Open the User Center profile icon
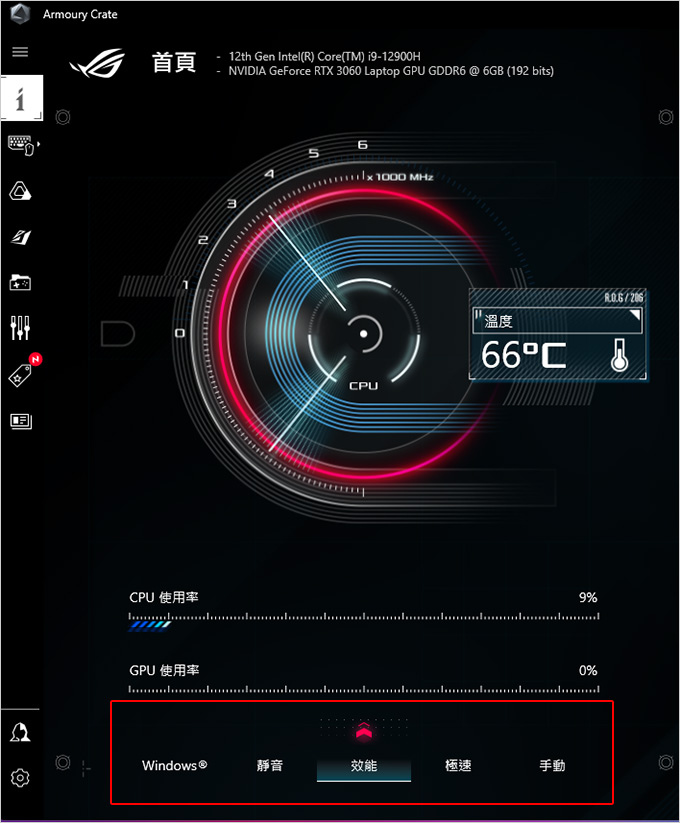This screenshot has height=823, width=680. pyautogui.click(x=20, y=732)
